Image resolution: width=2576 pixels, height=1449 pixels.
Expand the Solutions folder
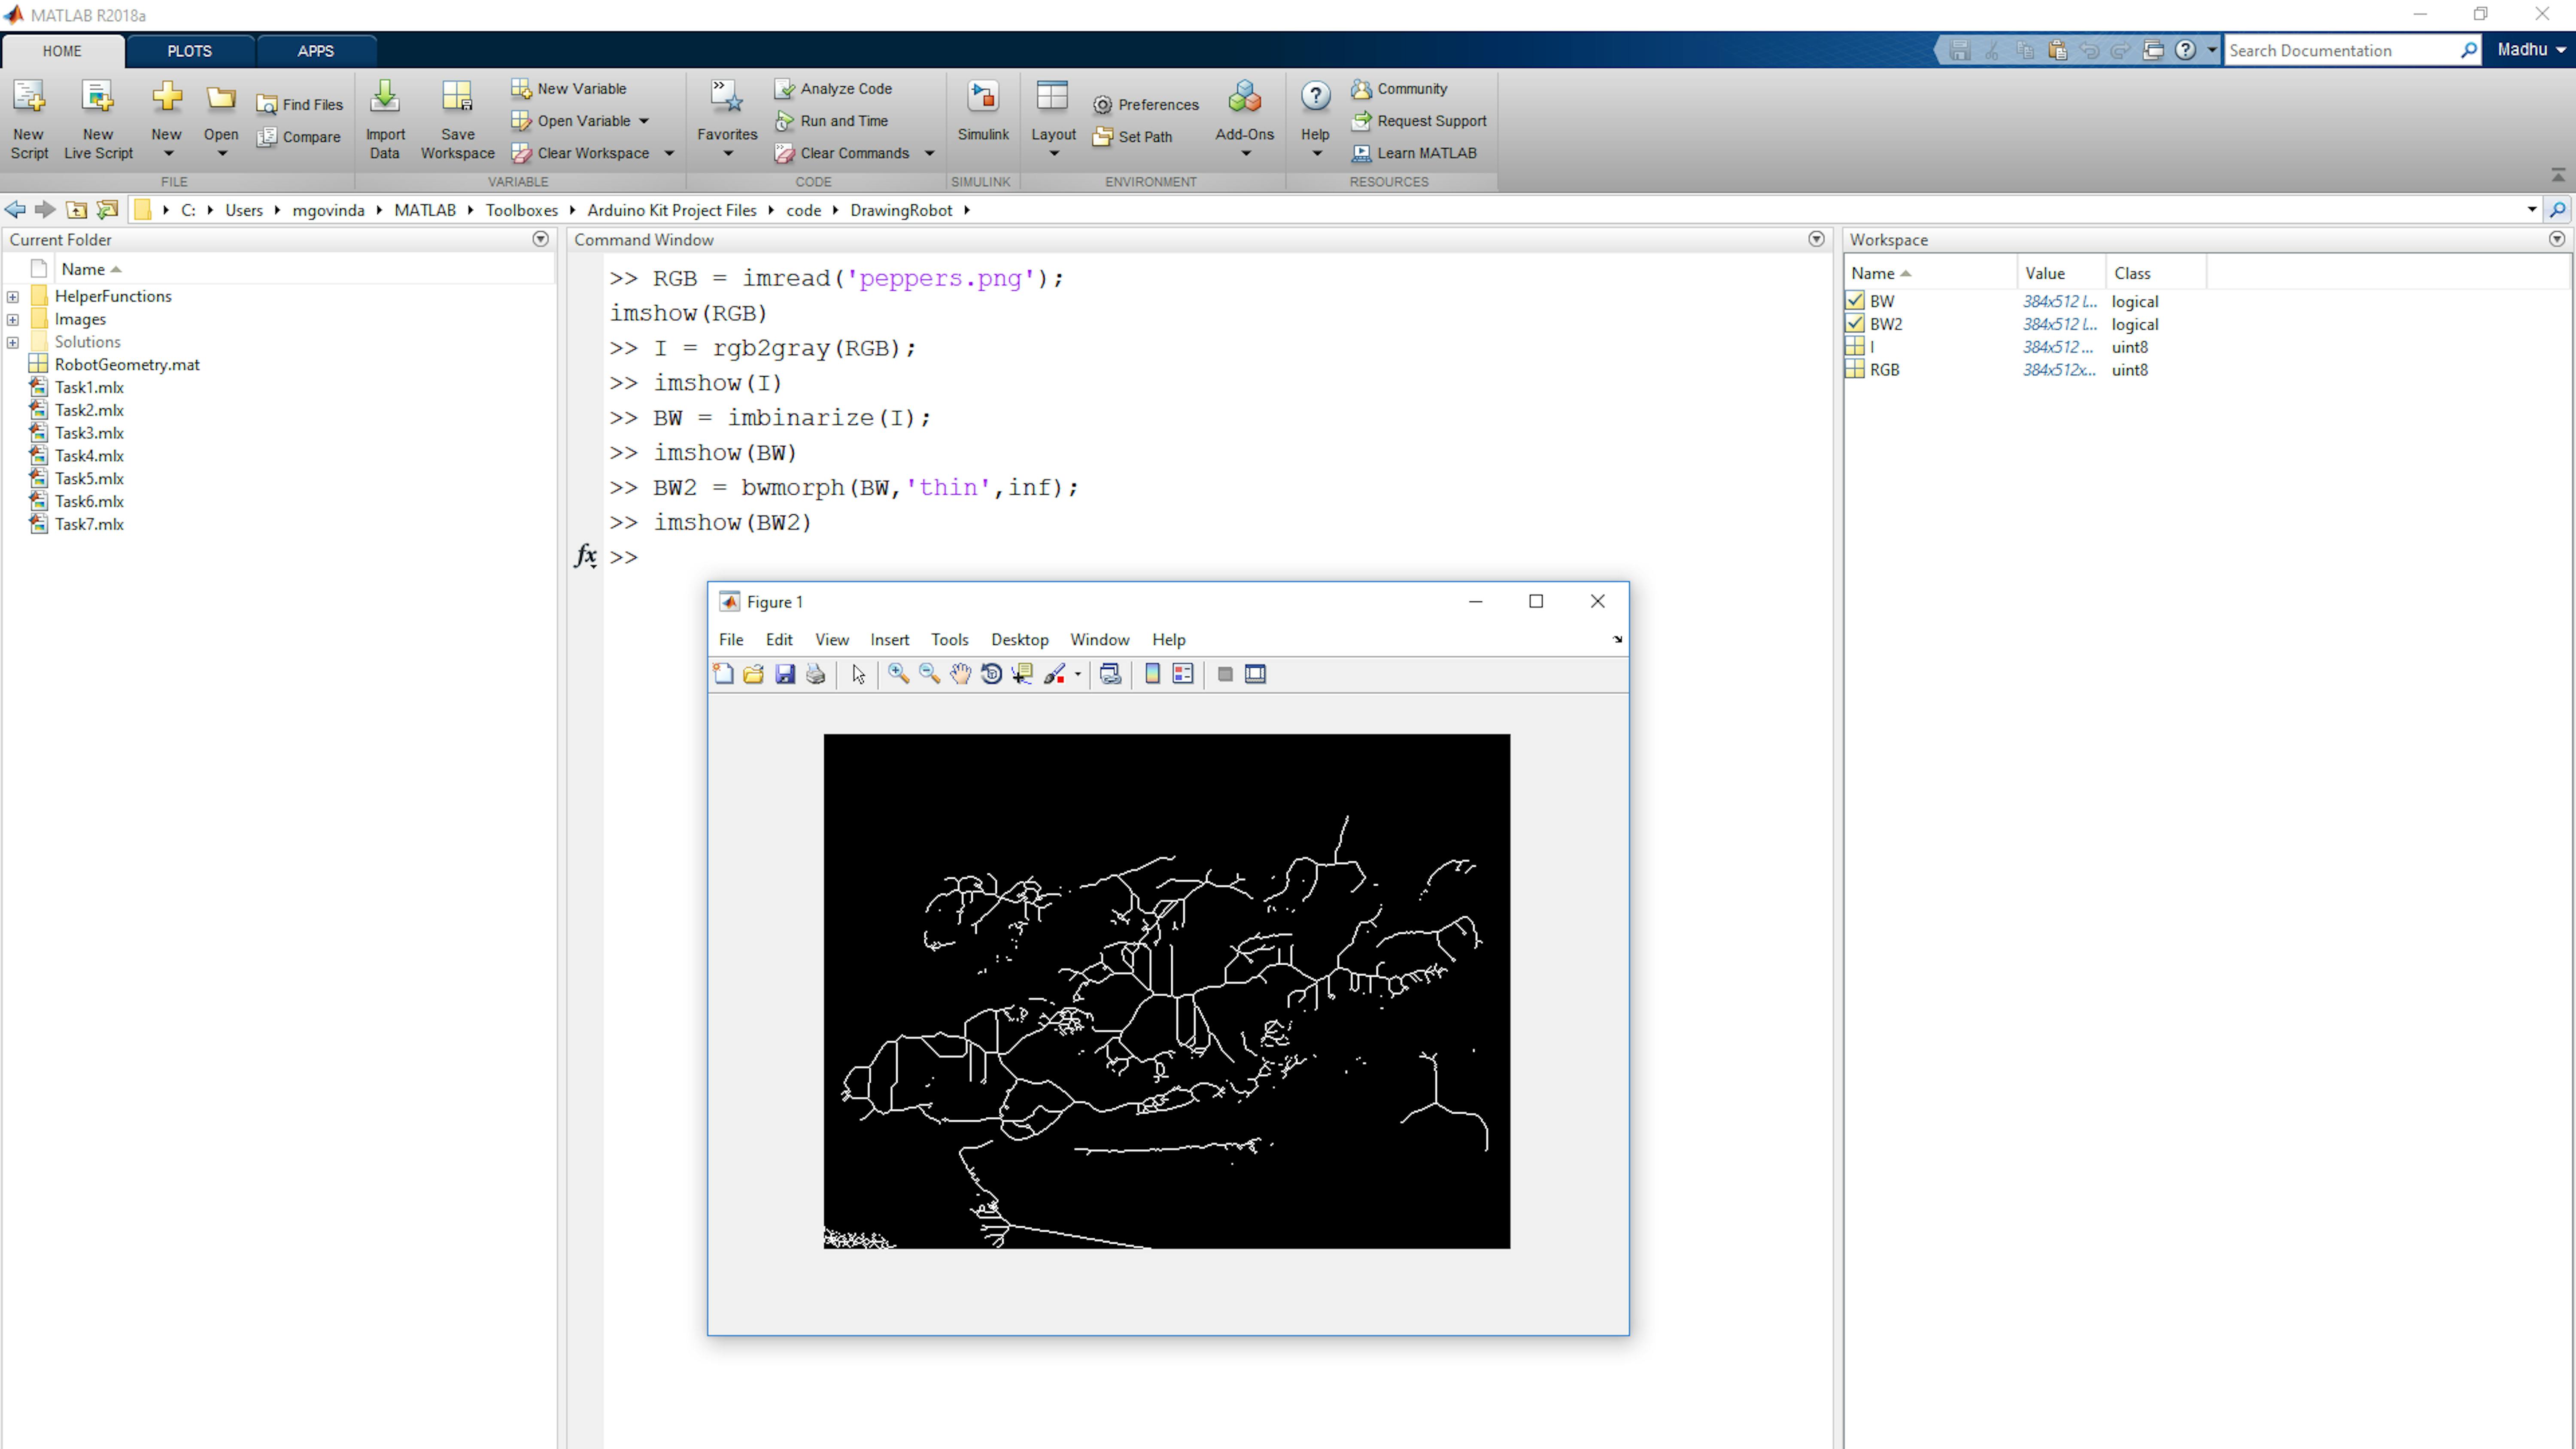click(x=13, y=343)
